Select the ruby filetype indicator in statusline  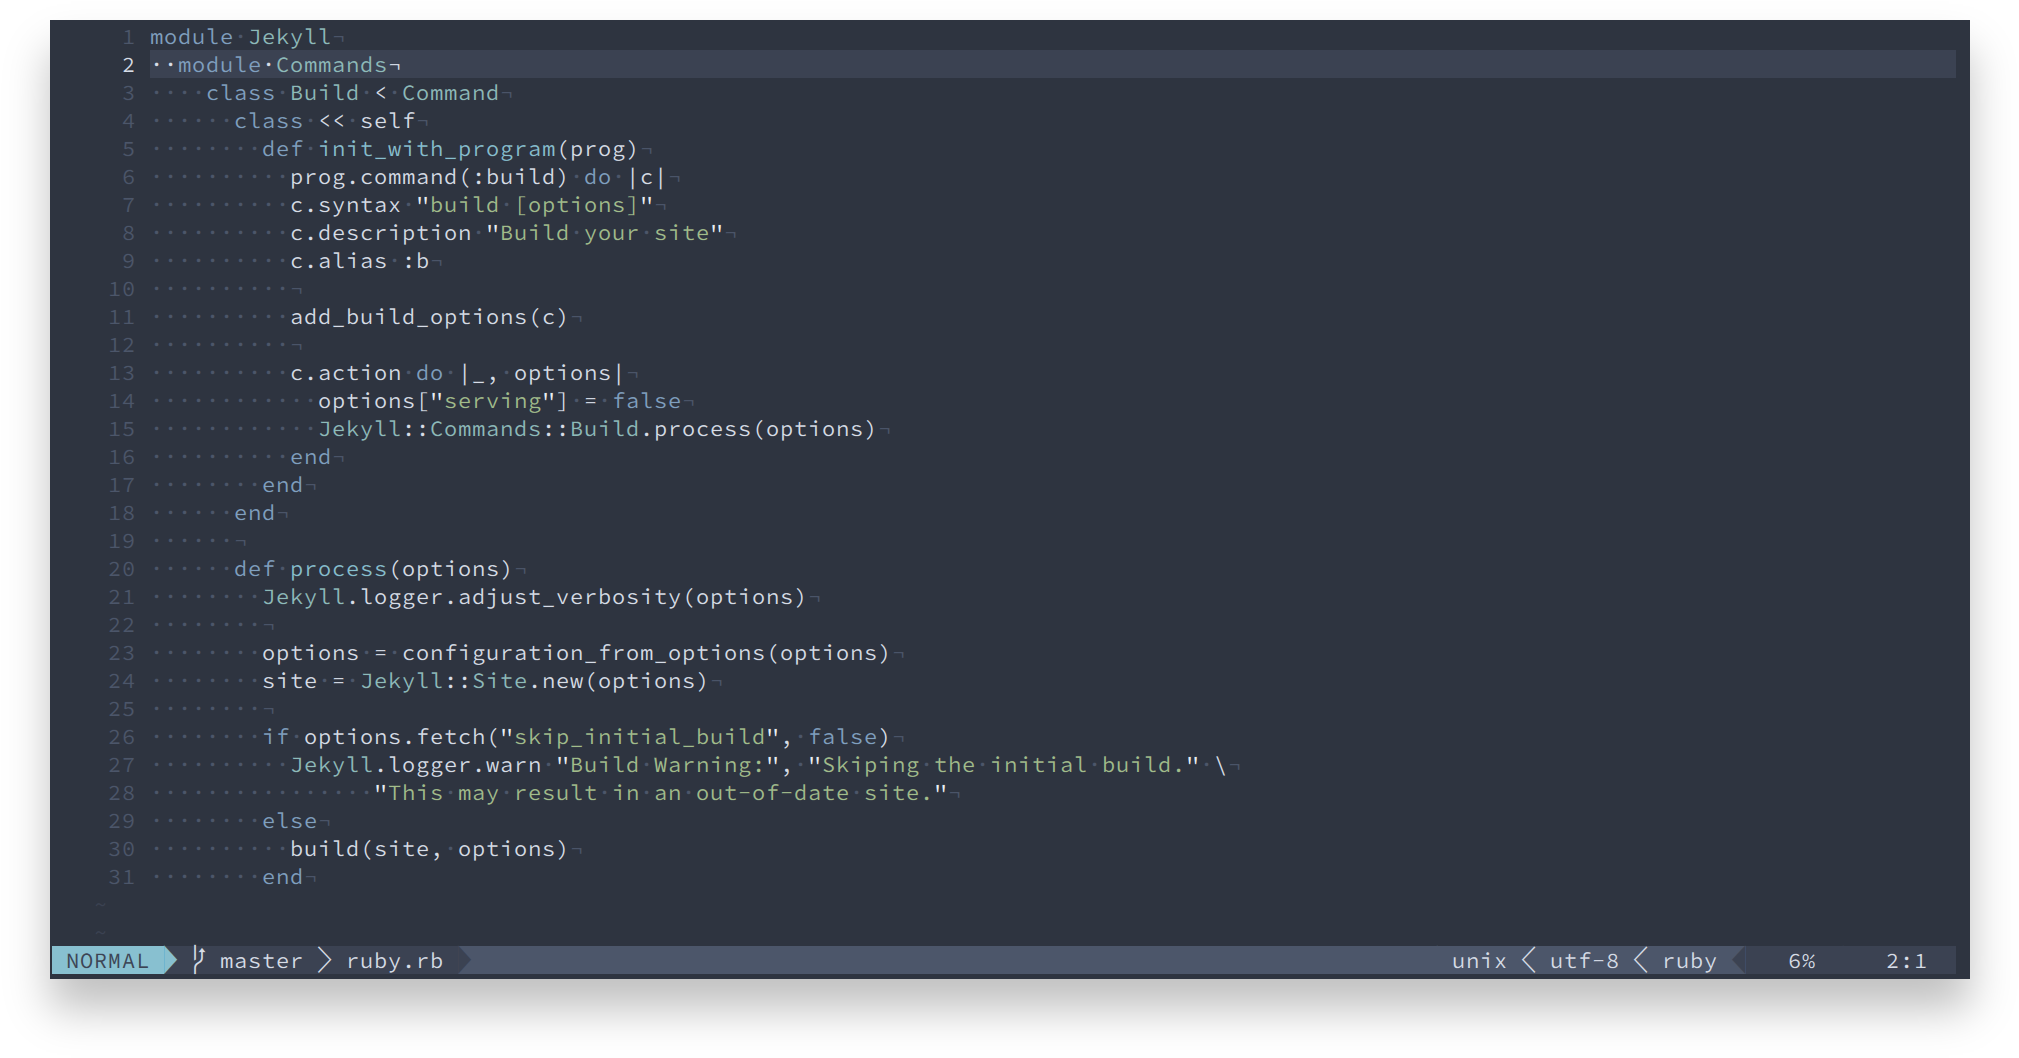tap(1689, 960)
